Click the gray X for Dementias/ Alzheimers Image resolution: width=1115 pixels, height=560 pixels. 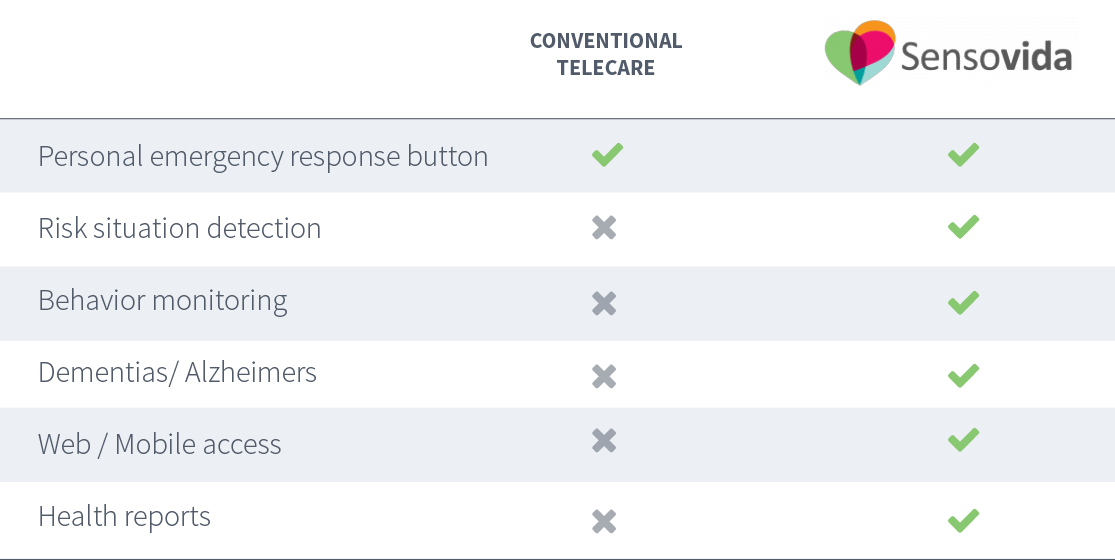point(604,376)
